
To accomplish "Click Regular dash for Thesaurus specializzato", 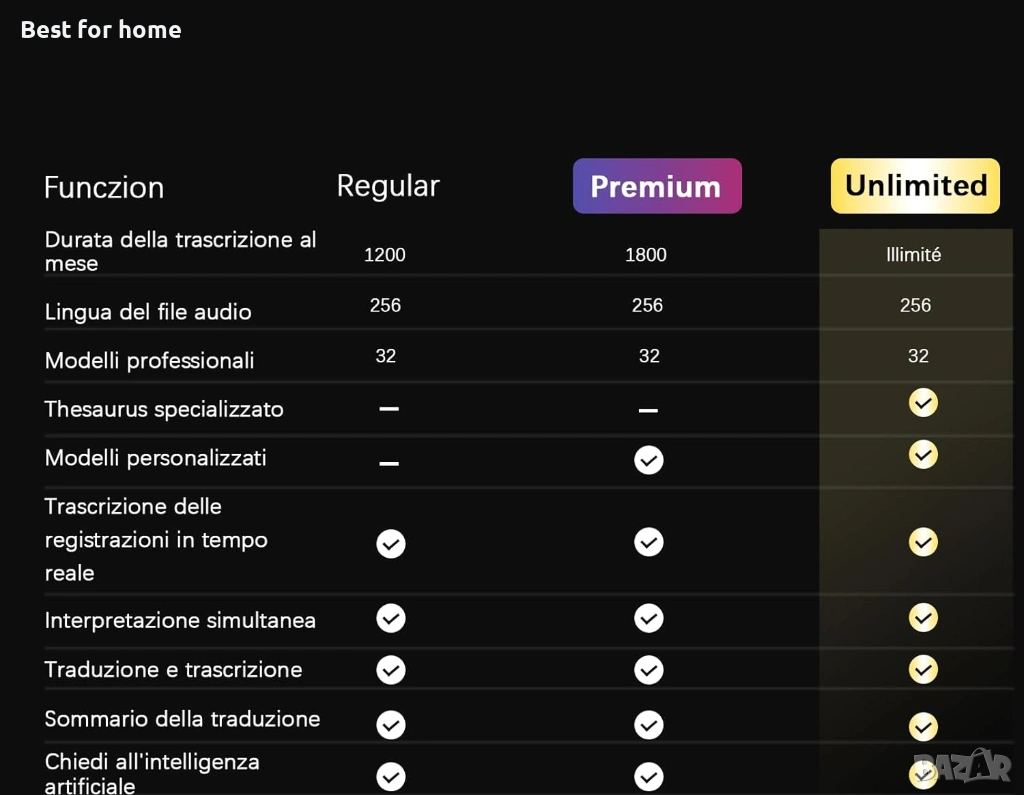I will point(389,410).
